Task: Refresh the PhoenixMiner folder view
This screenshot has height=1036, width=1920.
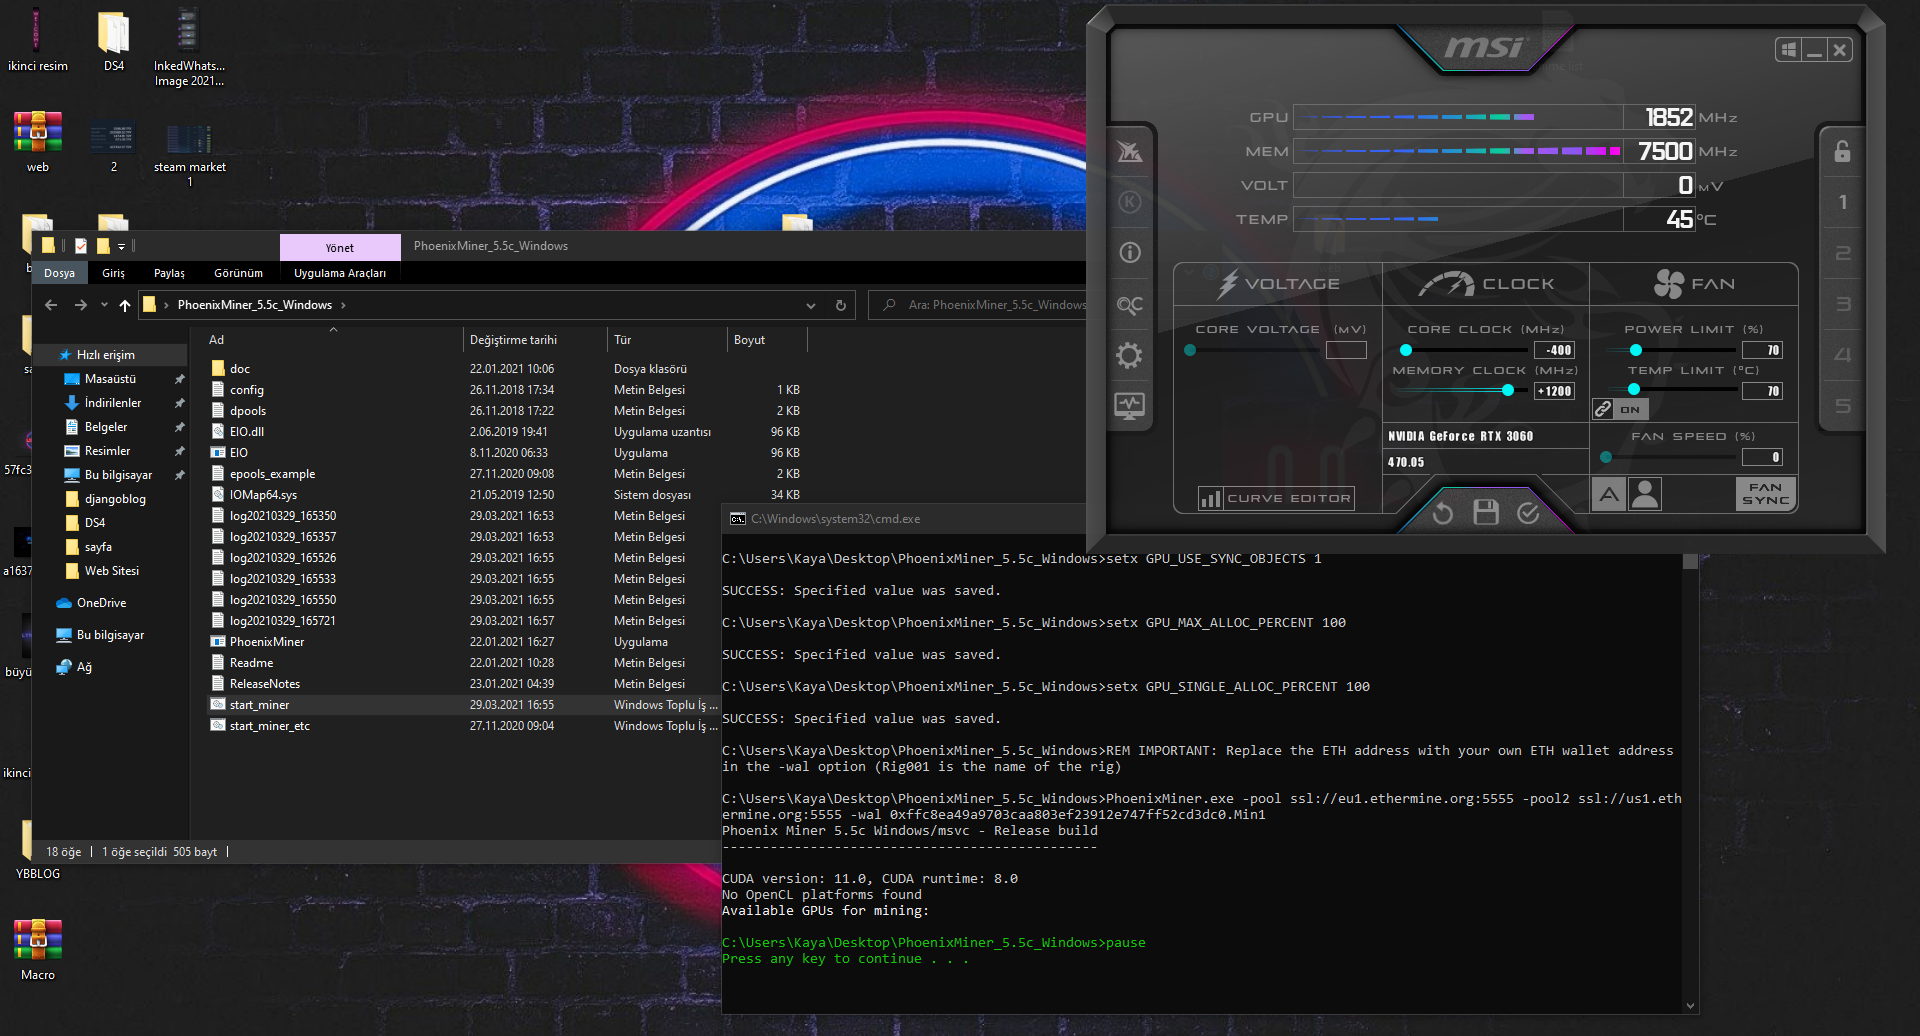Action: (841, 305)
